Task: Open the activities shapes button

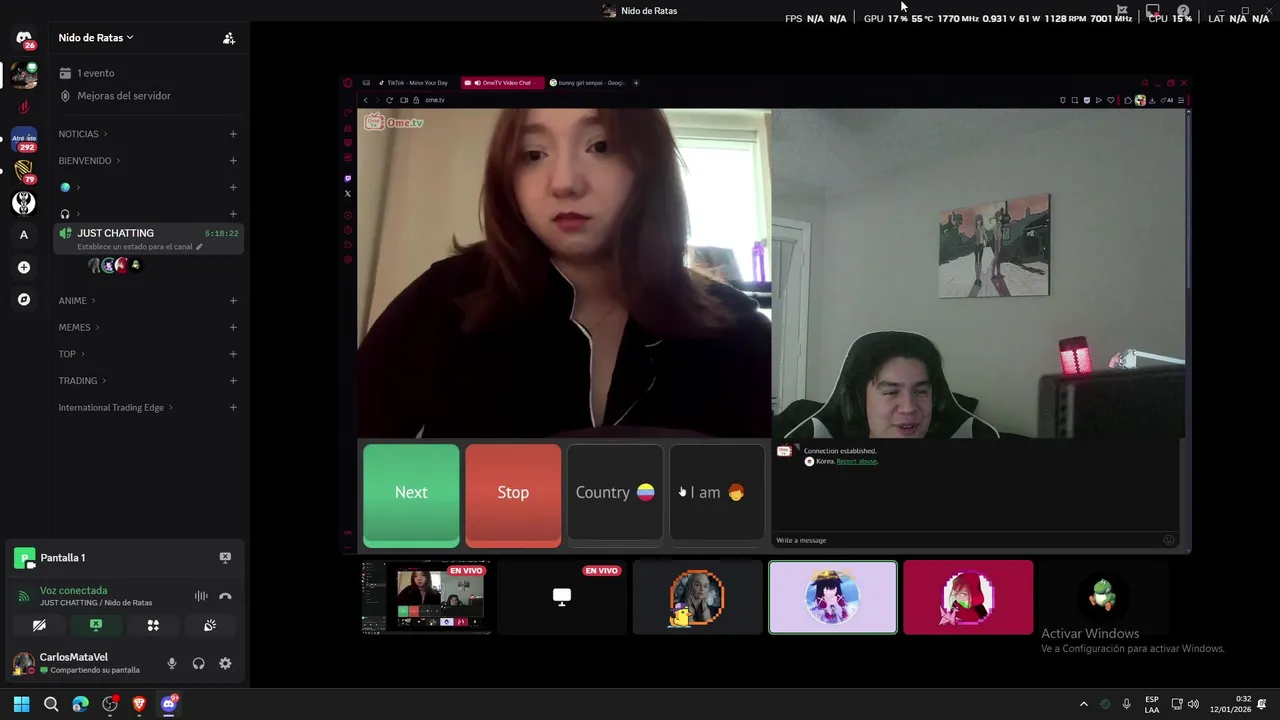Action: coord(153,625)
